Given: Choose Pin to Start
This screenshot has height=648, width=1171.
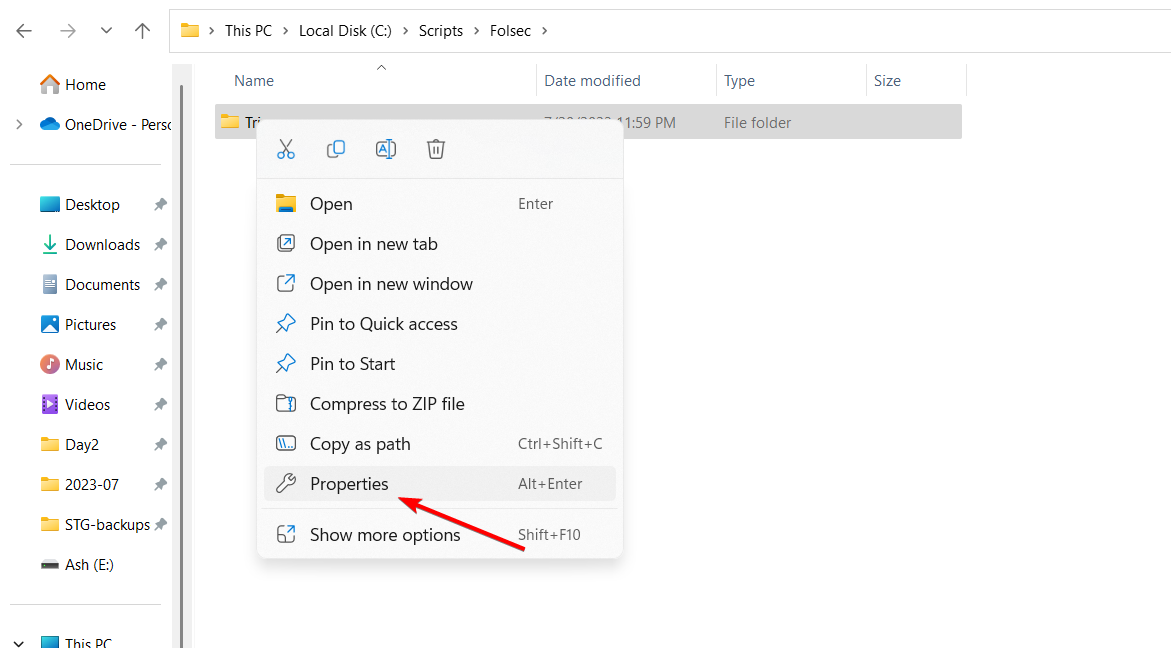Looking at the screenshot, I should click(440, 364).
